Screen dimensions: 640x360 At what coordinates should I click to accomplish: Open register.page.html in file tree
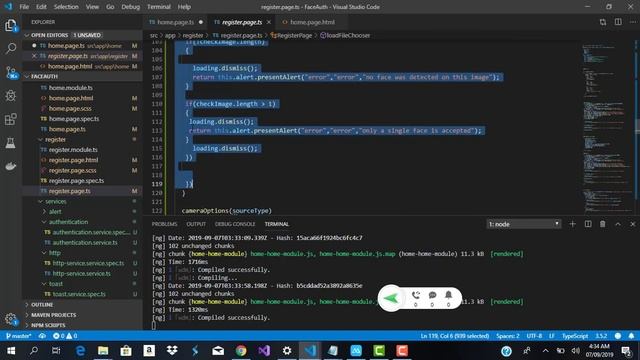(x=73, y=160)
